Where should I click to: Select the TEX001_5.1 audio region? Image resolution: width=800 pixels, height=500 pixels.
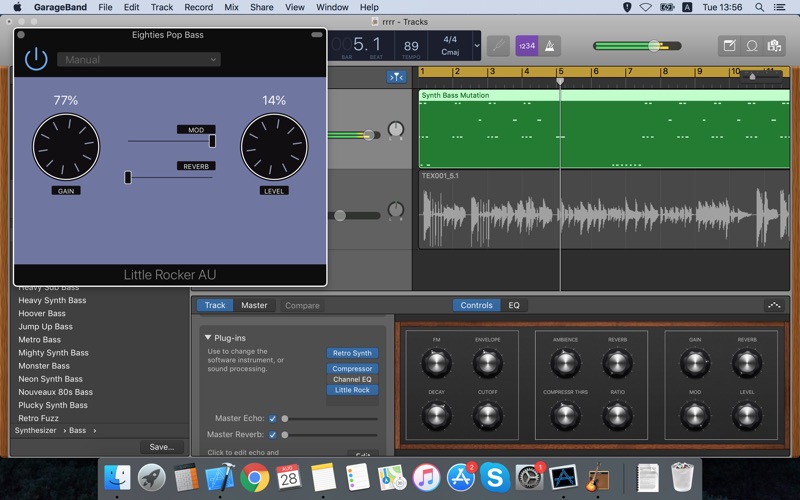tap(604, 210)
